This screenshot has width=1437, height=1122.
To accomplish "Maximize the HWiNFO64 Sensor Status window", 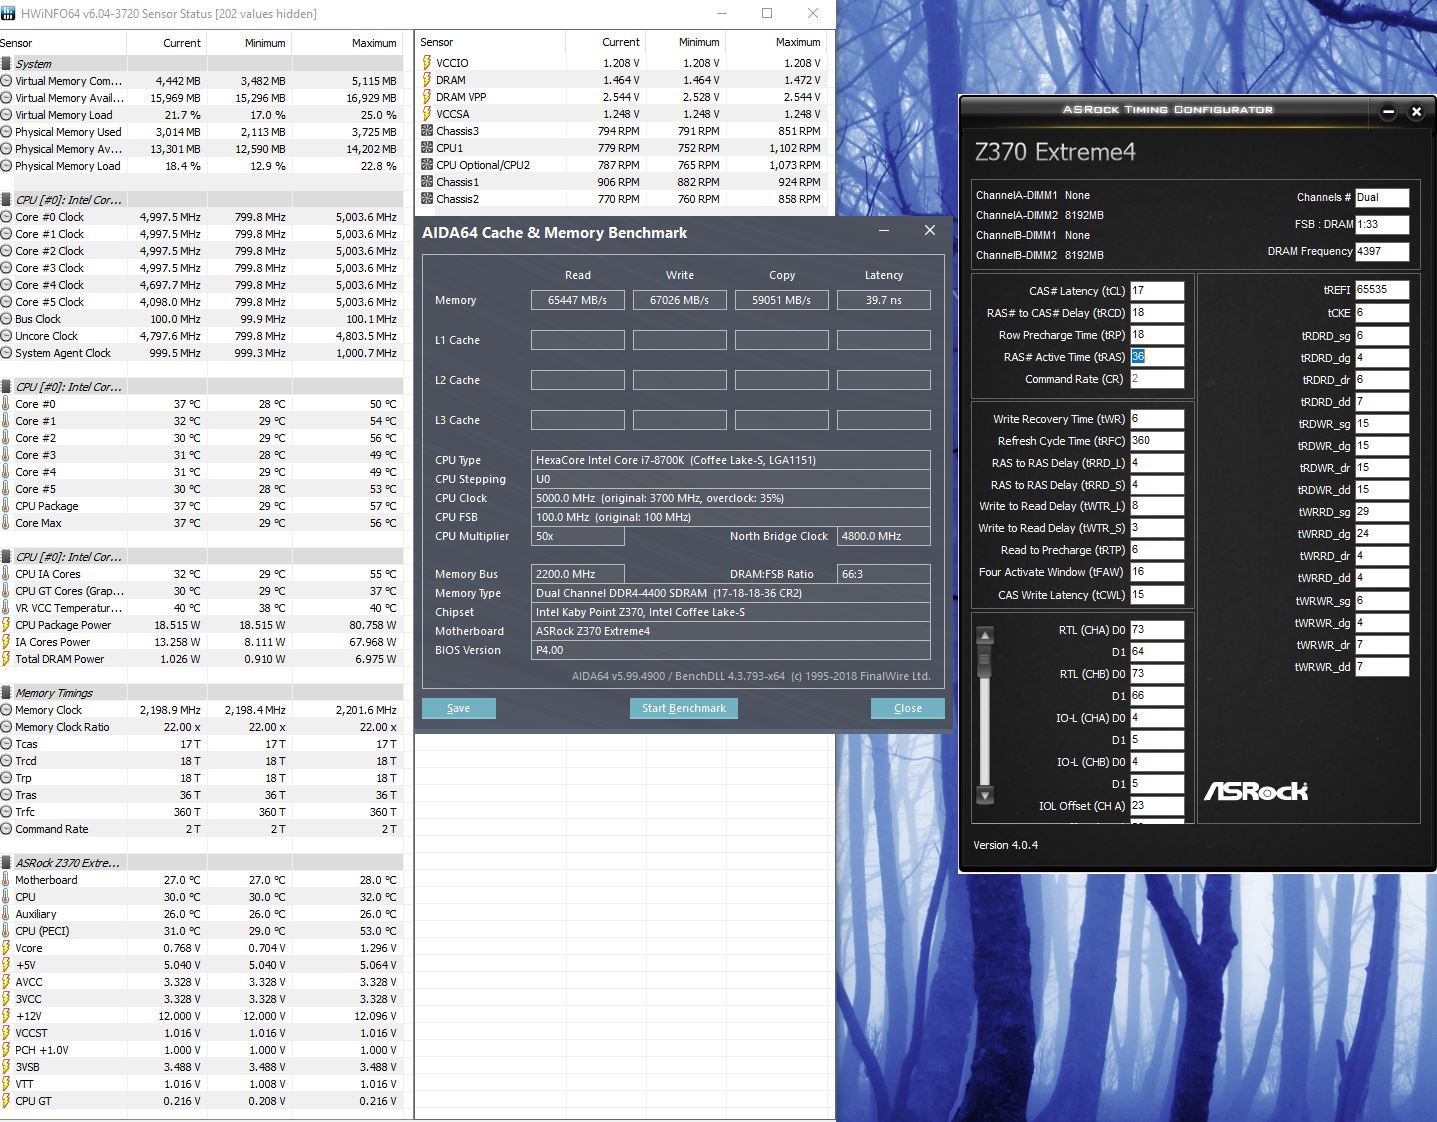I will [767, 13].
